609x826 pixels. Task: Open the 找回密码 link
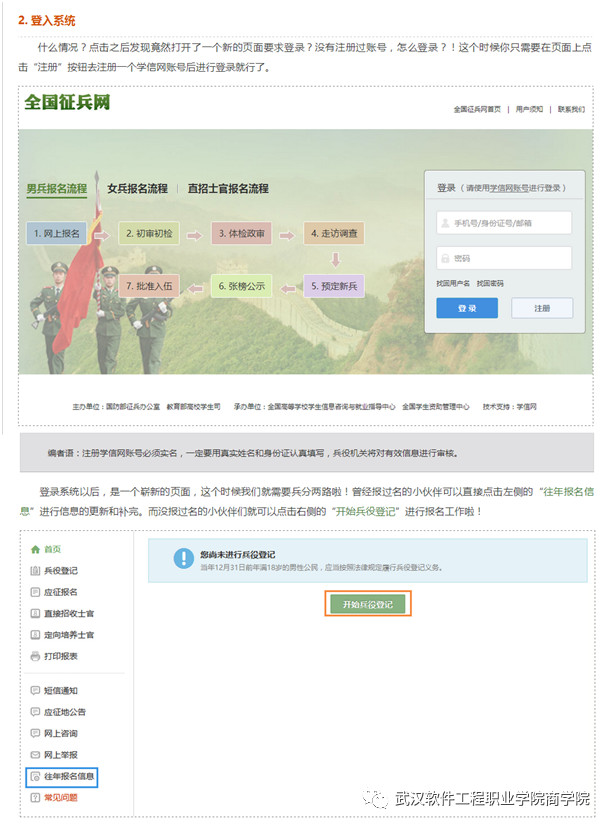pos(490,284)
